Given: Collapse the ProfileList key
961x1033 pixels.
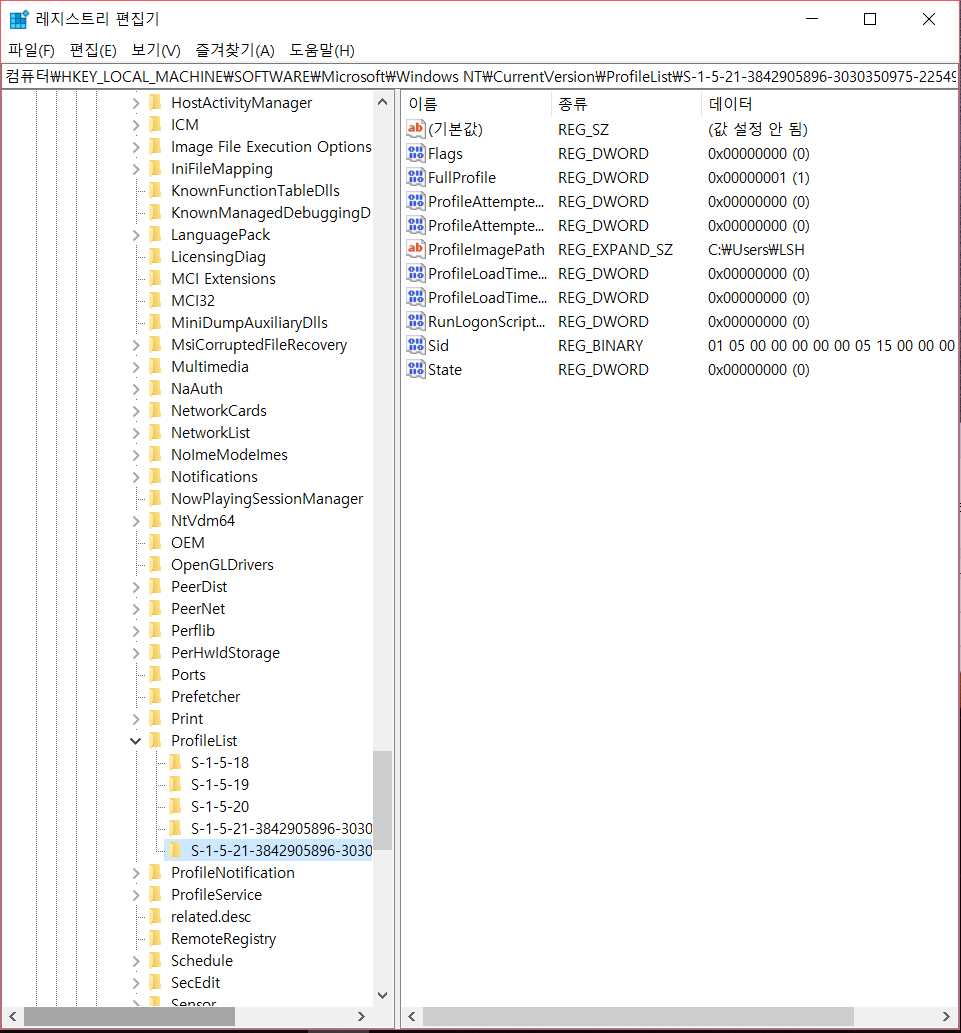Looking at the screenshot, I should coord(136,740).
